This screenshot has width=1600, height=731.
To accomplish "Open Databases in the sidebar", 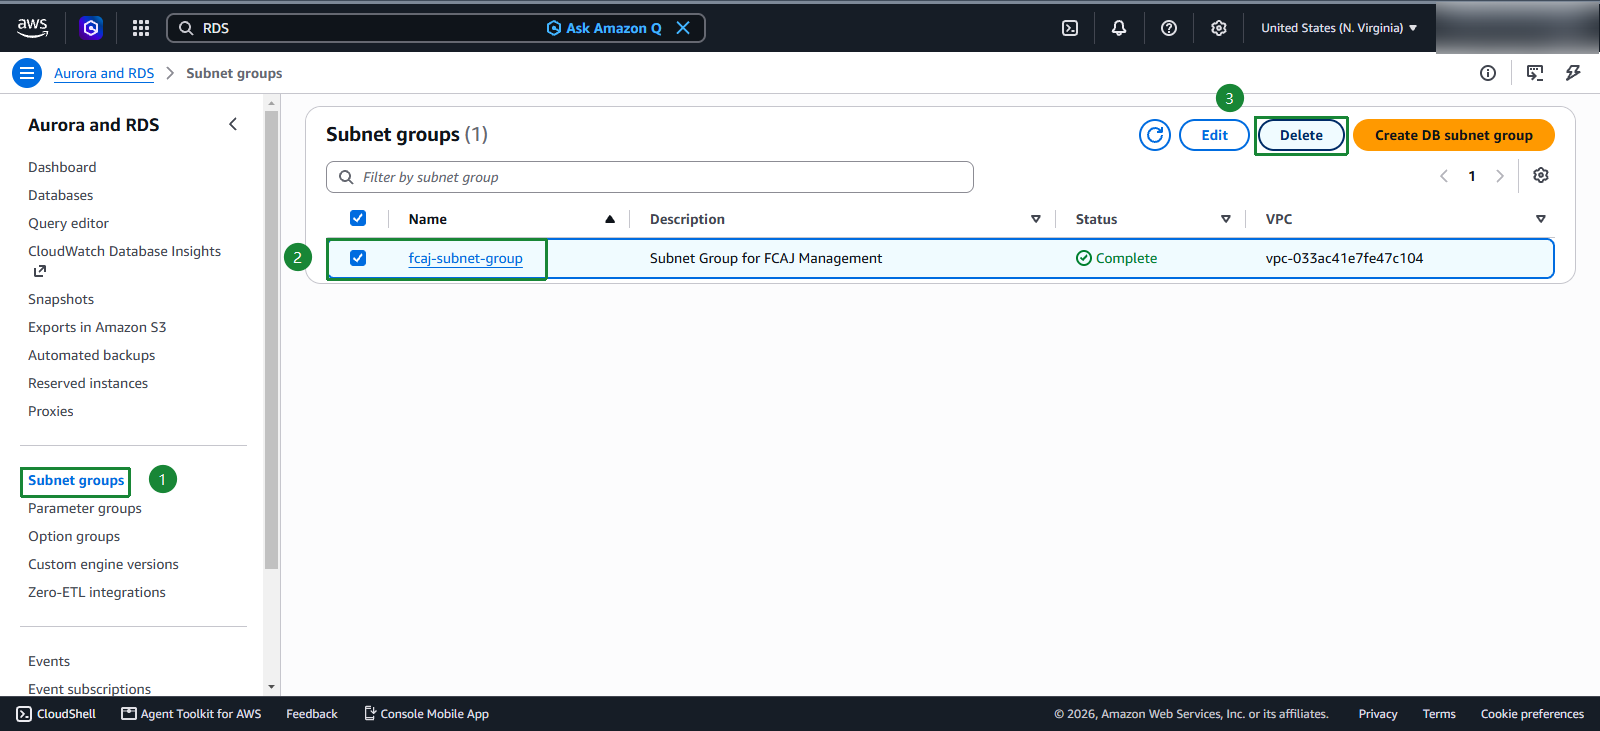I will [x=60, y=195].
